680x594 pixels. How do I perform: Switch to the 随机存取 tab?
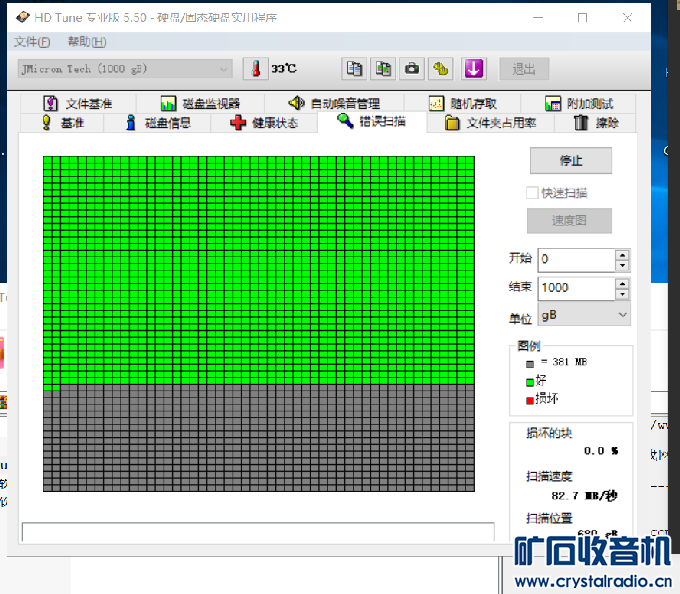(462, 104)
